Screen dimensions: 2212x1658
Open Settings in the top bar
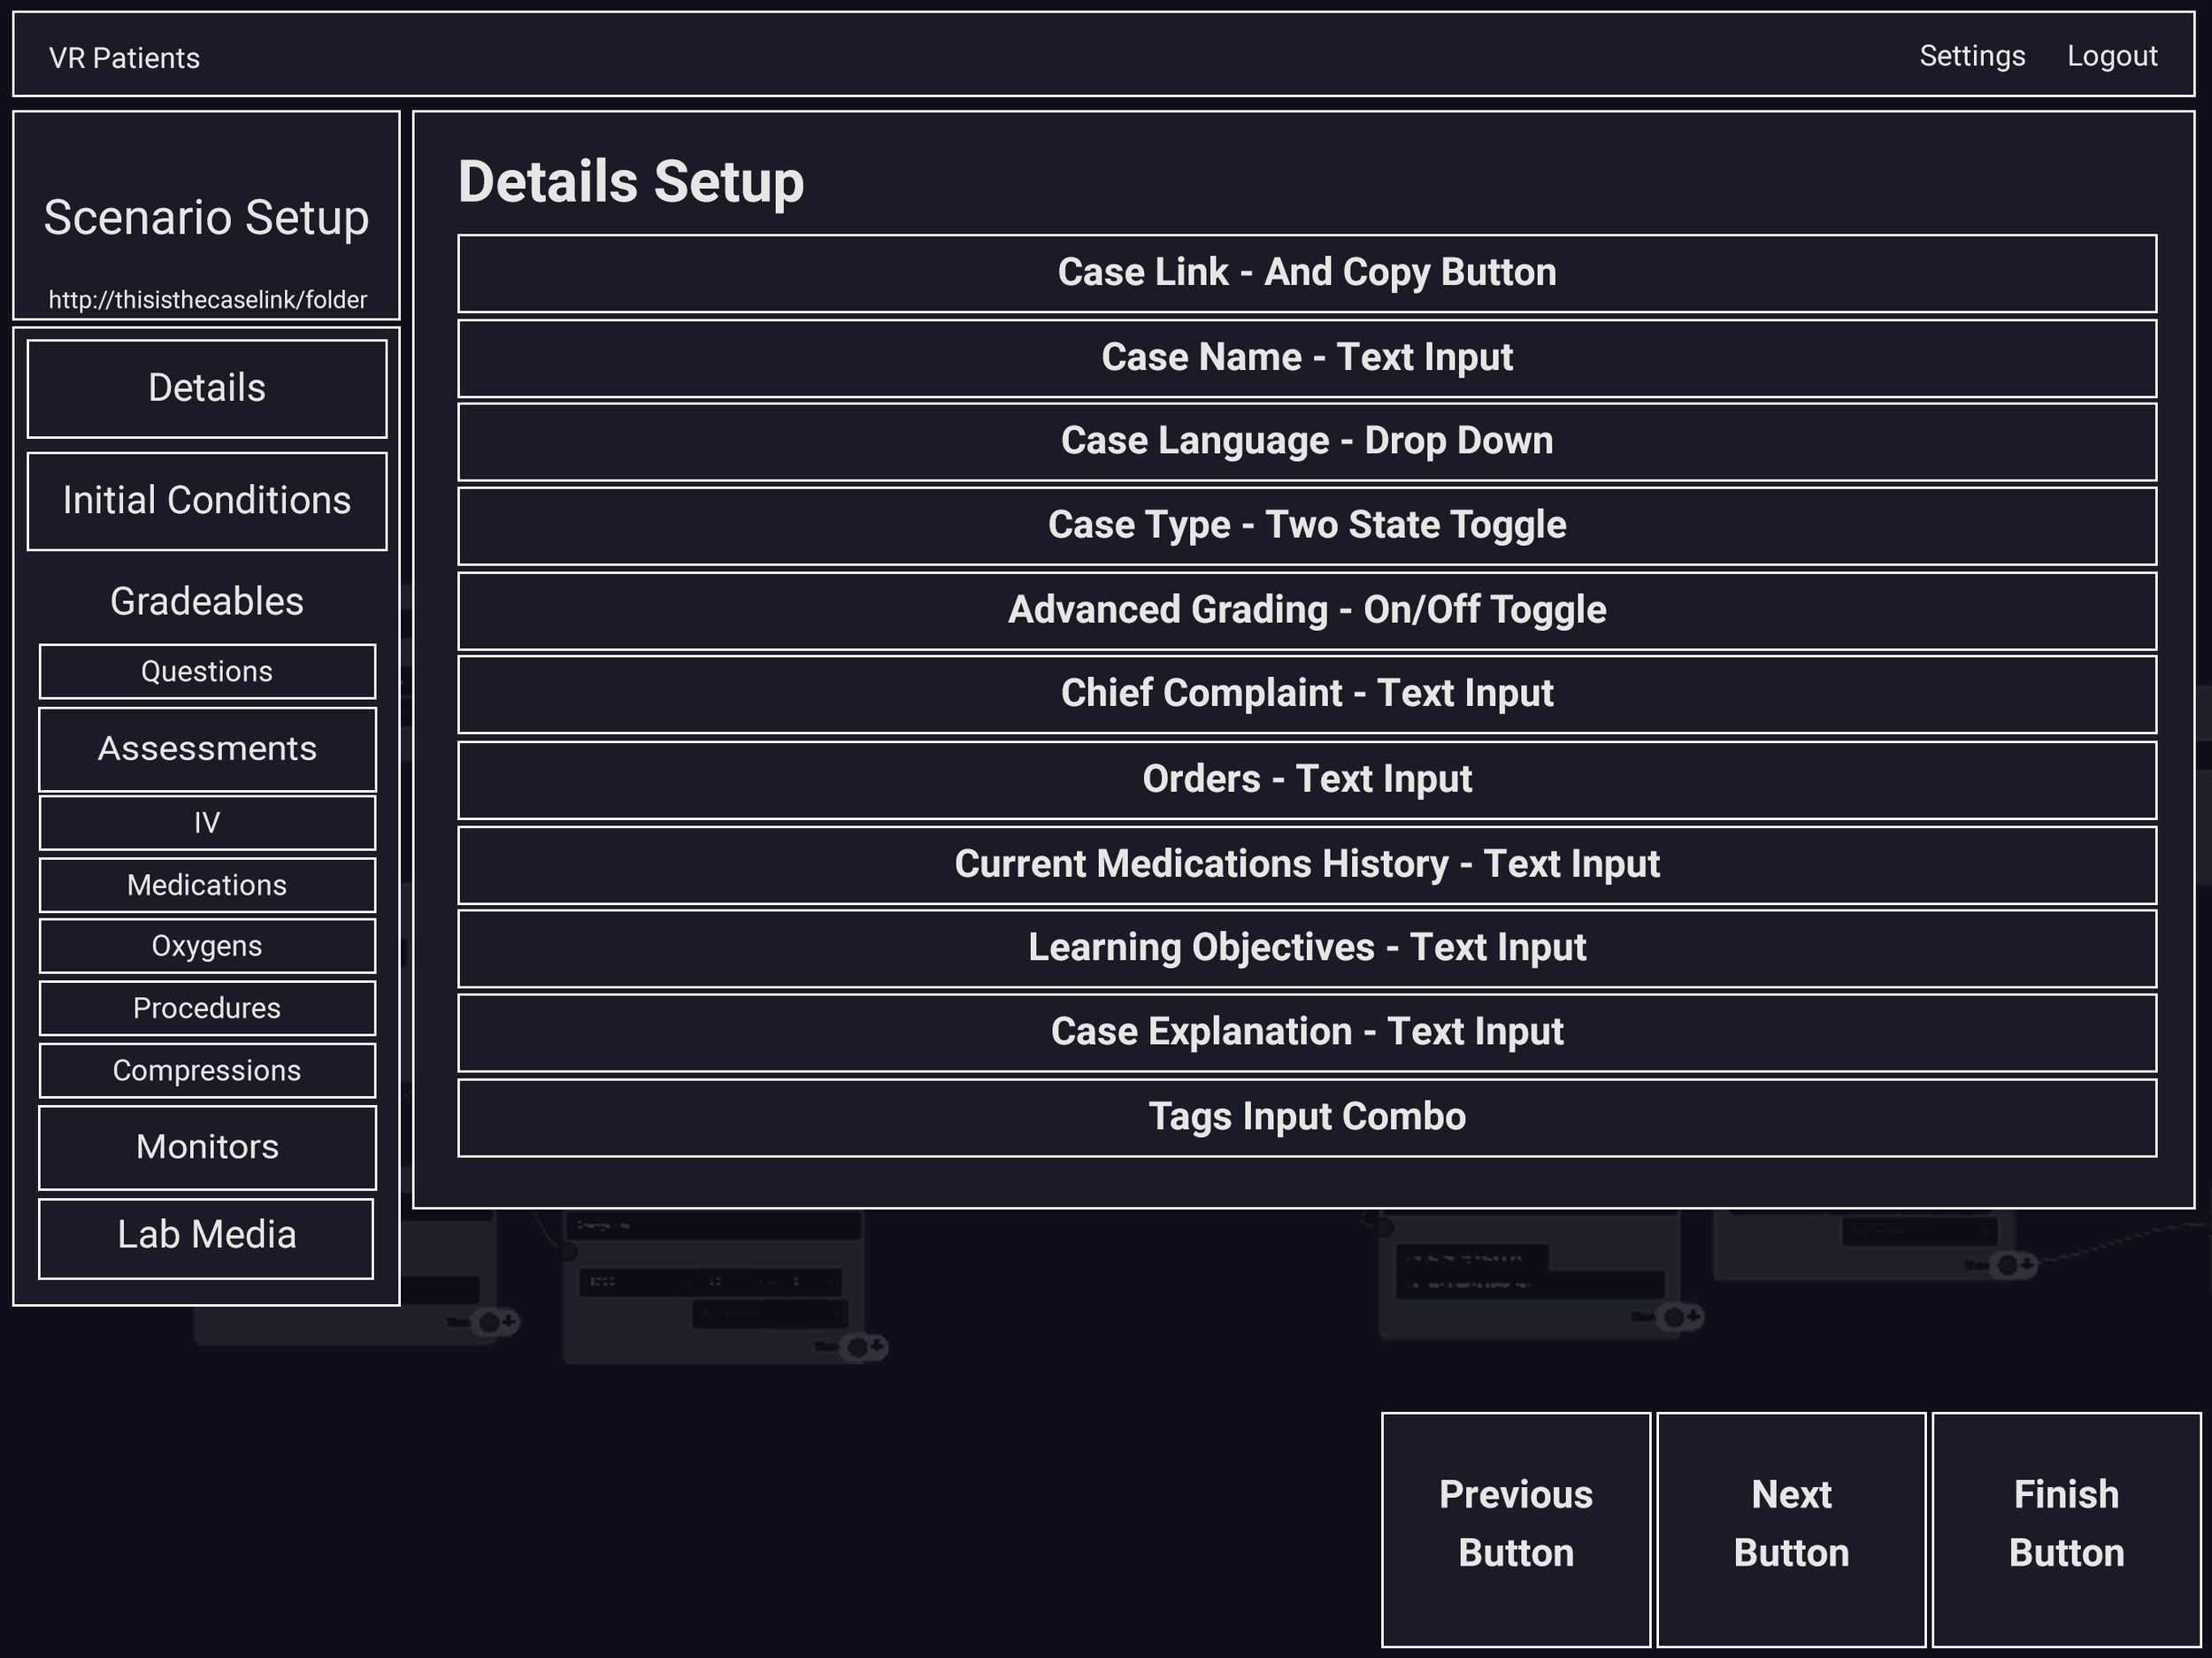point(1971,56)
